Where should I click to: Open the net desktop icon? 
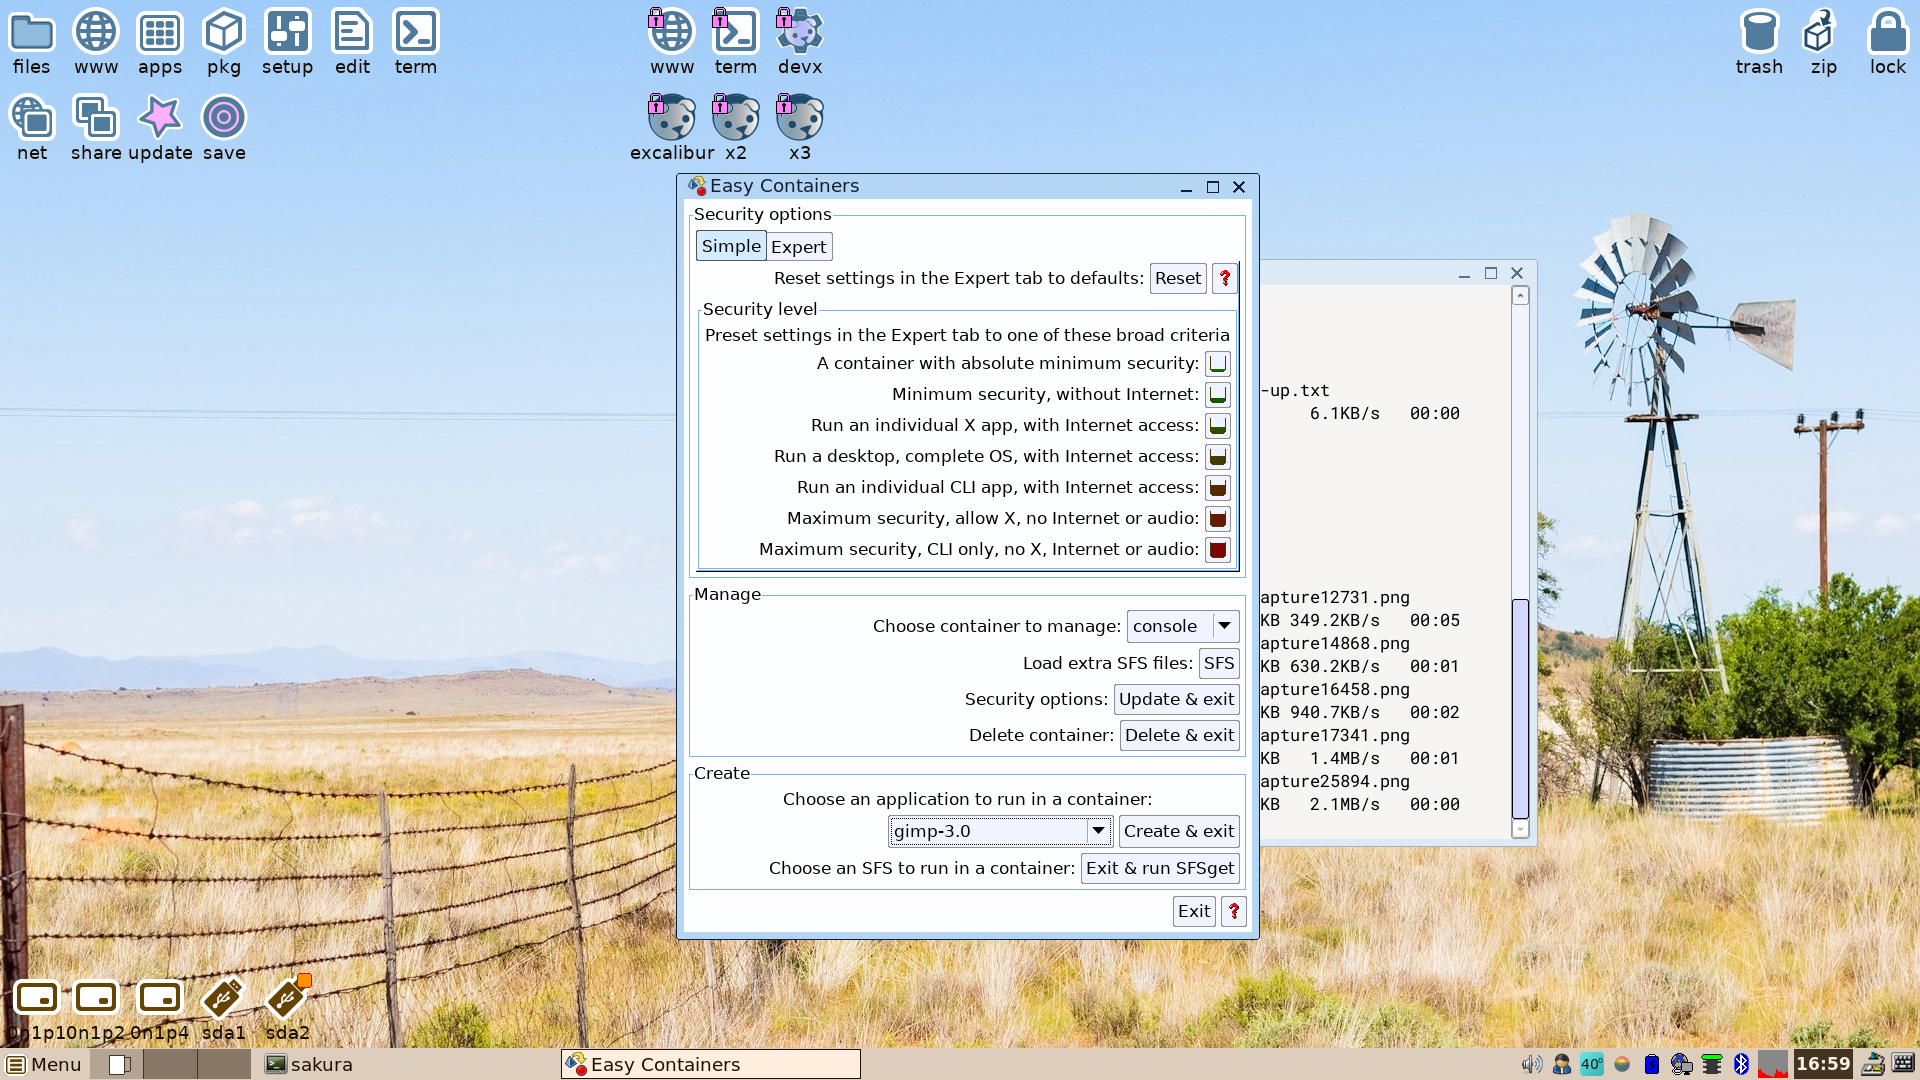coord(32,128)
